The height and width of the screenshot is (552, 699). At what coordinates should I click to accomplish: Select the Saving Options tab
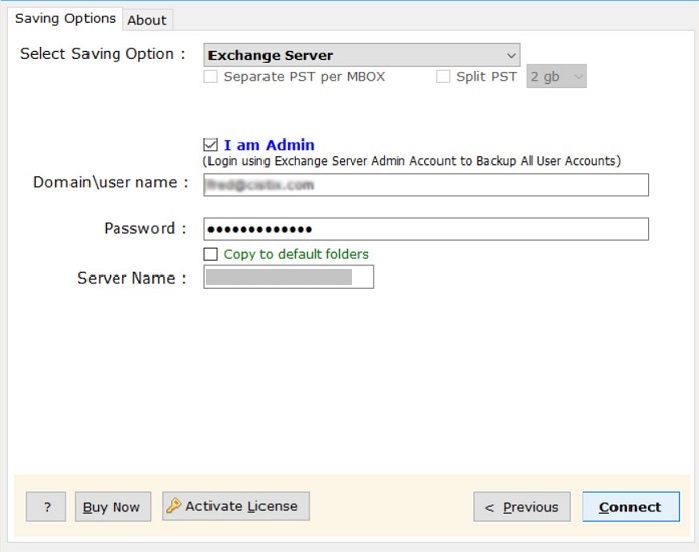65,19
